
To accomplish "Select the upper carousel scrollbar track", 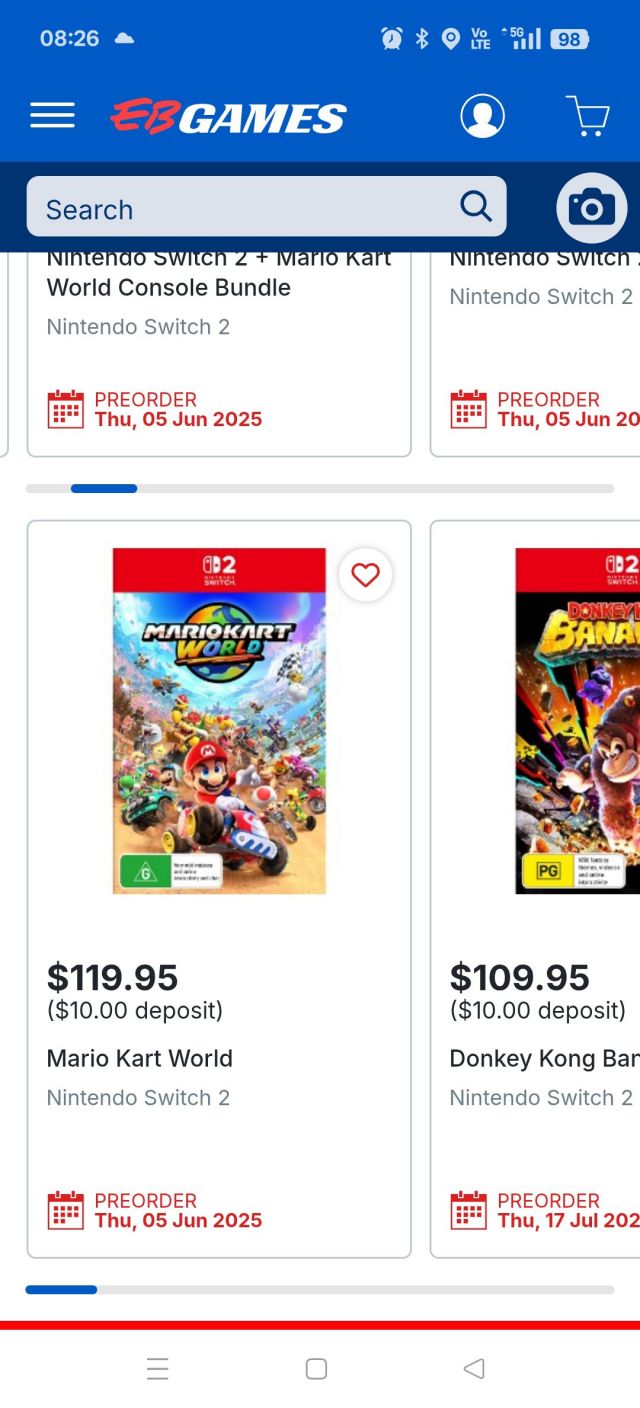I will (320, 488).
